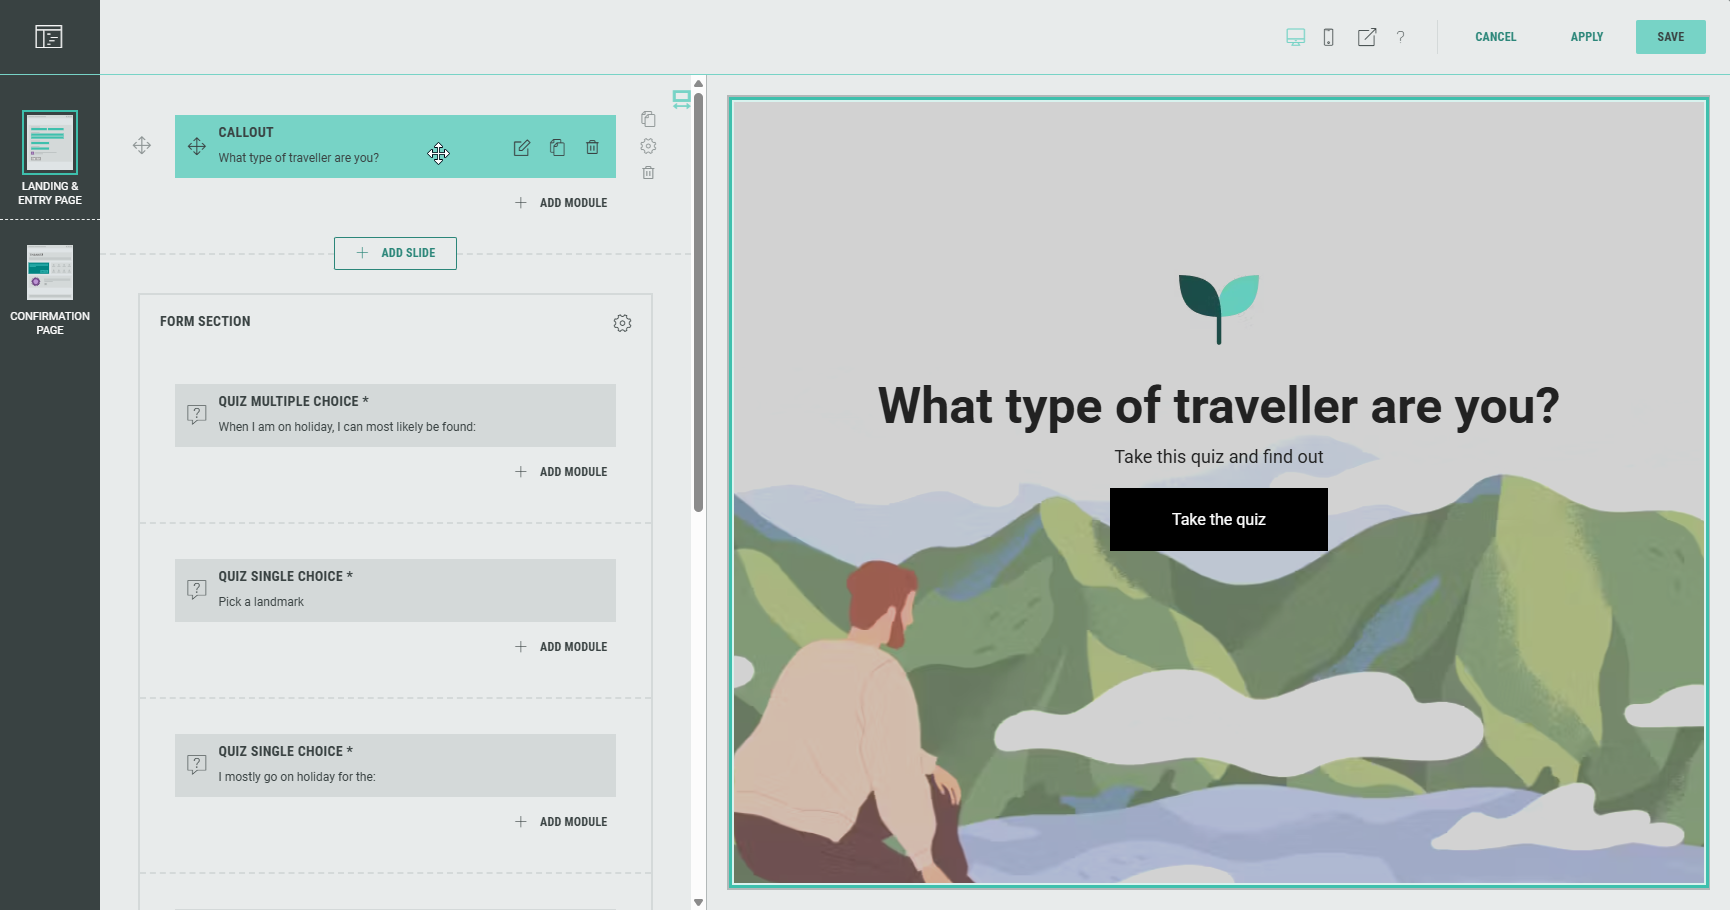This screenshot has width=1730, height=910.
Task: Open the Confirmation Page tab
Action: point(50,290)
